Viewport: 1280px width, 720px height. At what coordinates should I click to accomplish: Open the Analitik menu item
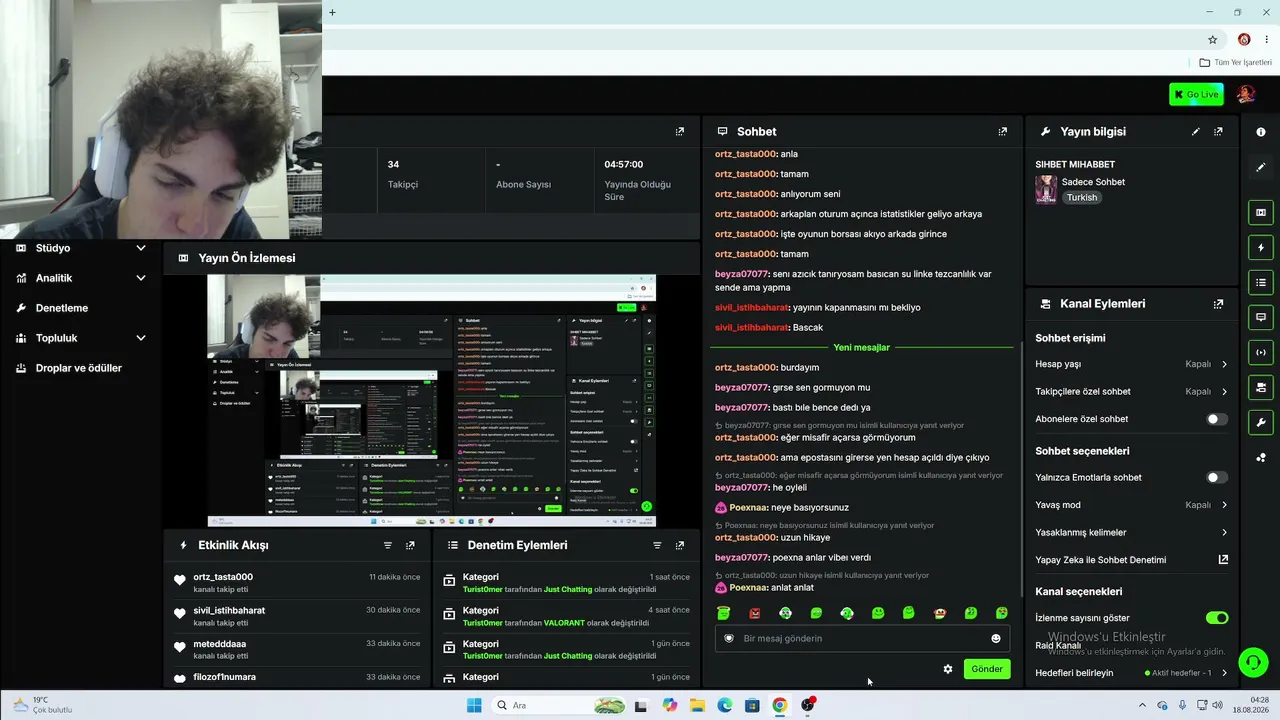[54, 278]
